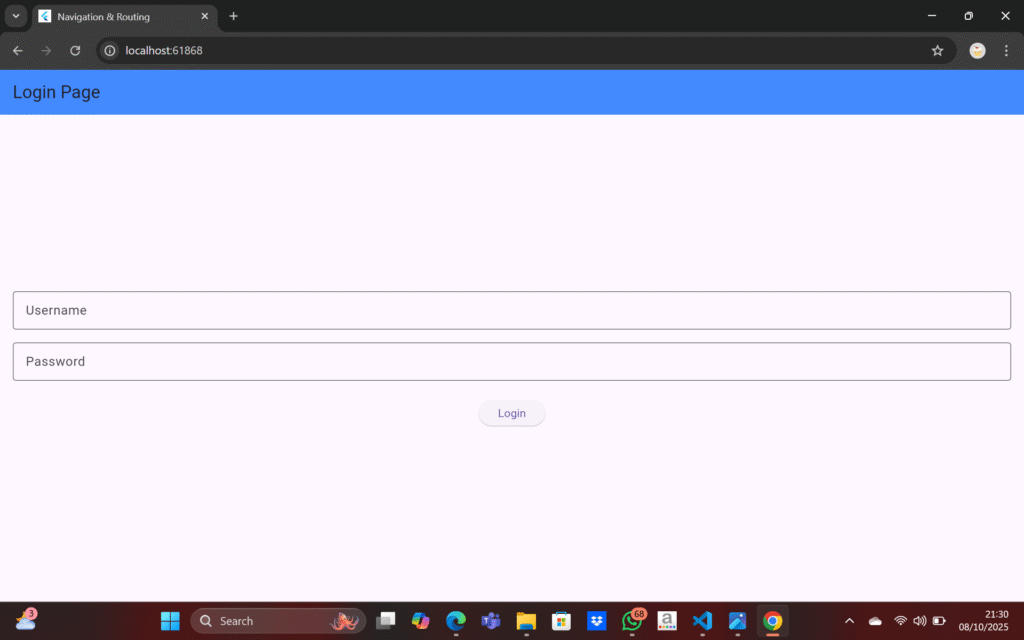Screen dimensions: 1024x640
Task: Open Visual Studio Code from the taskbar
Action: coord(702,621)
